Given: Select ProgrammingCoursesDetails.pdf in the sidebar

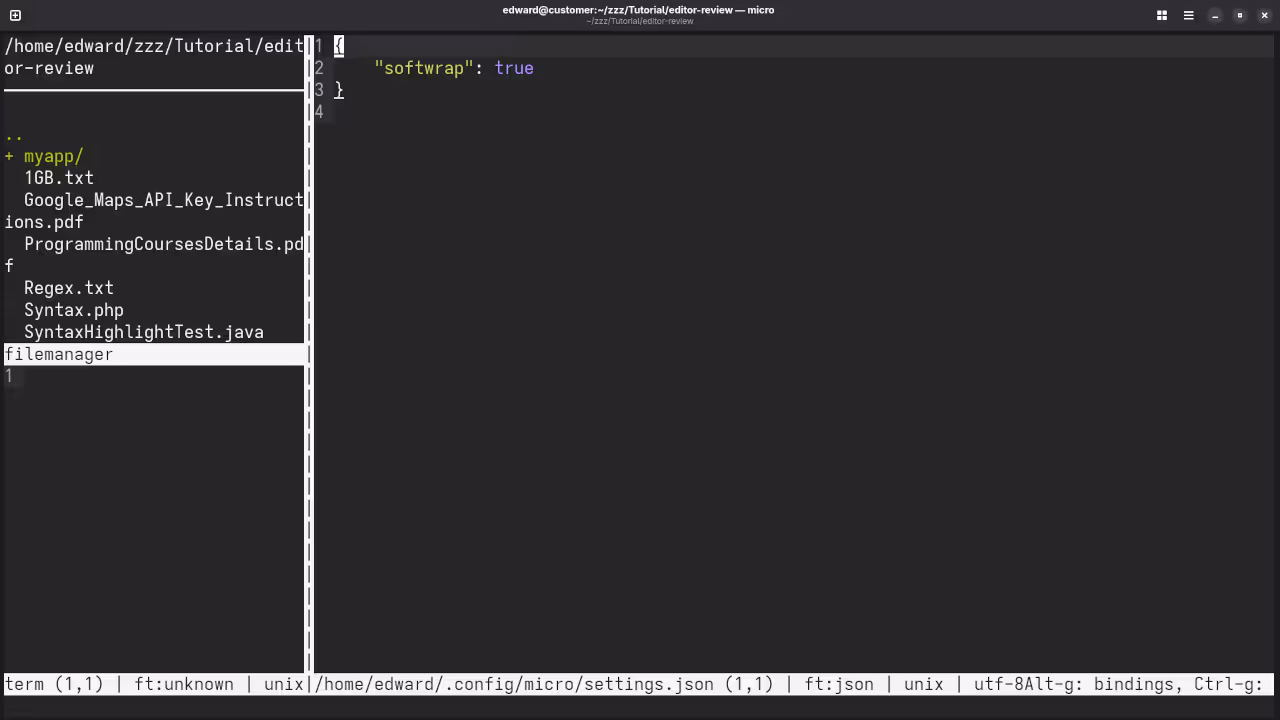Looking at the screenshot, I should (163, 244).
